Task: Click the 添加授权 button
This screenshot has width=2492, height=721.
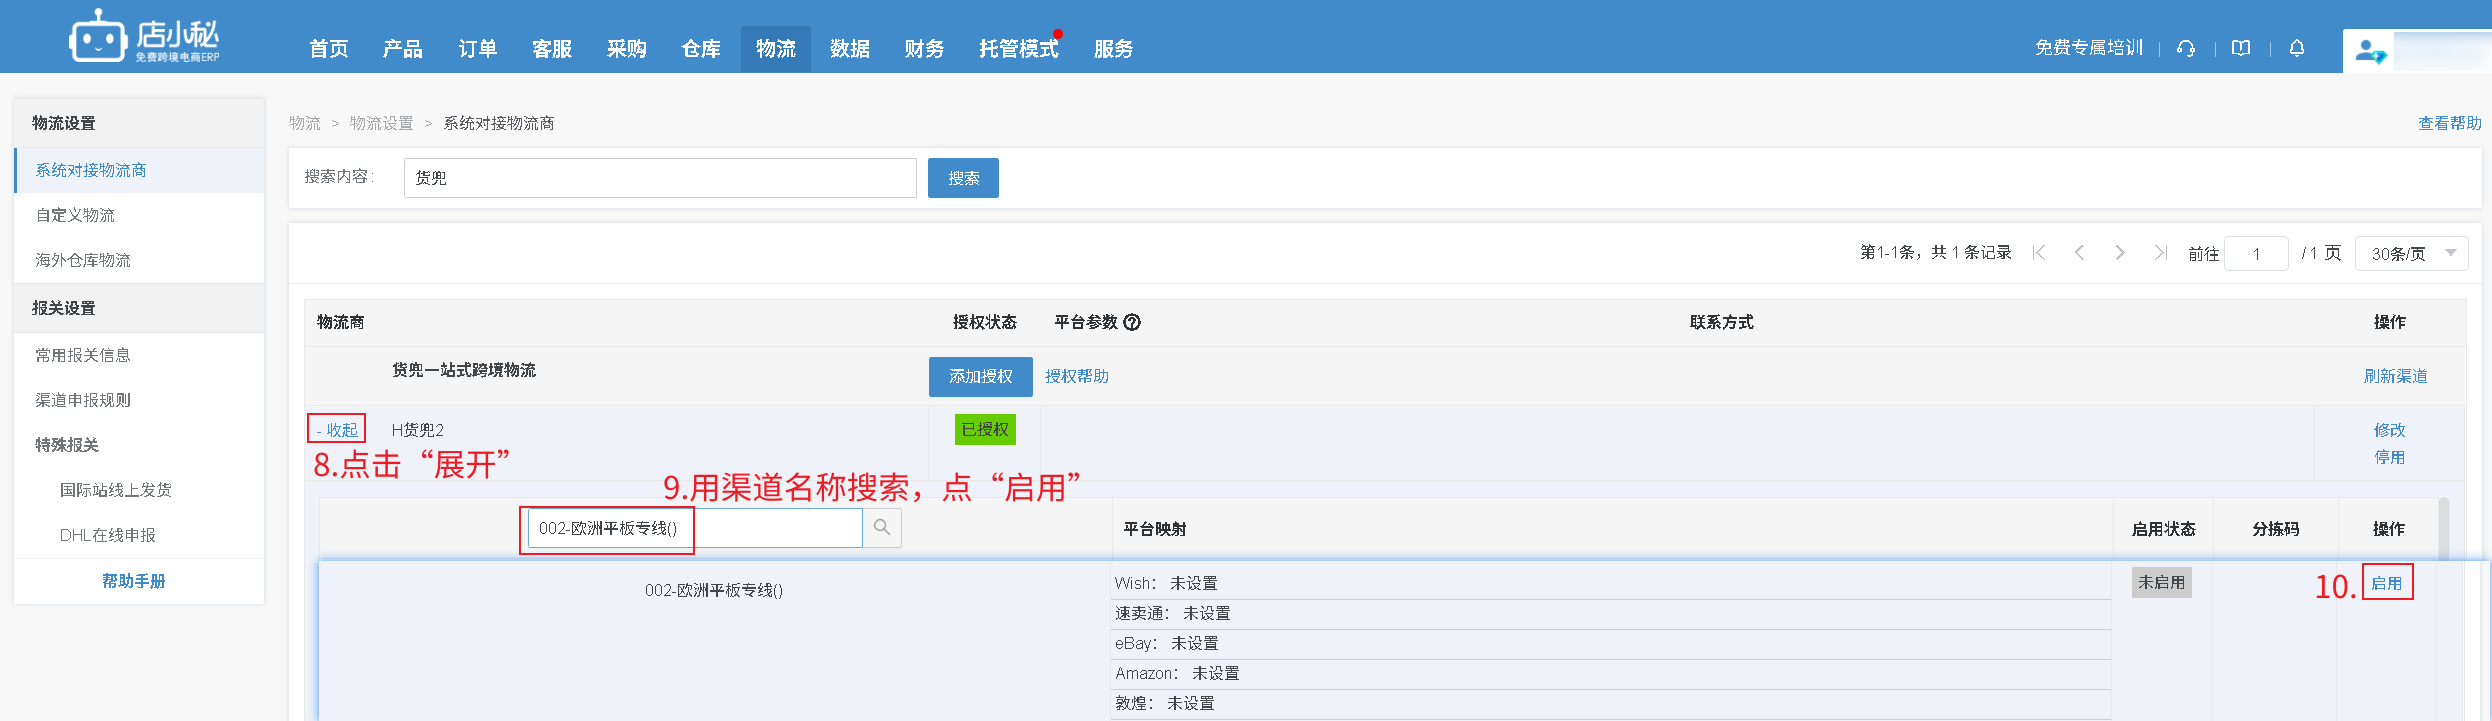Action: pos(980,377)
